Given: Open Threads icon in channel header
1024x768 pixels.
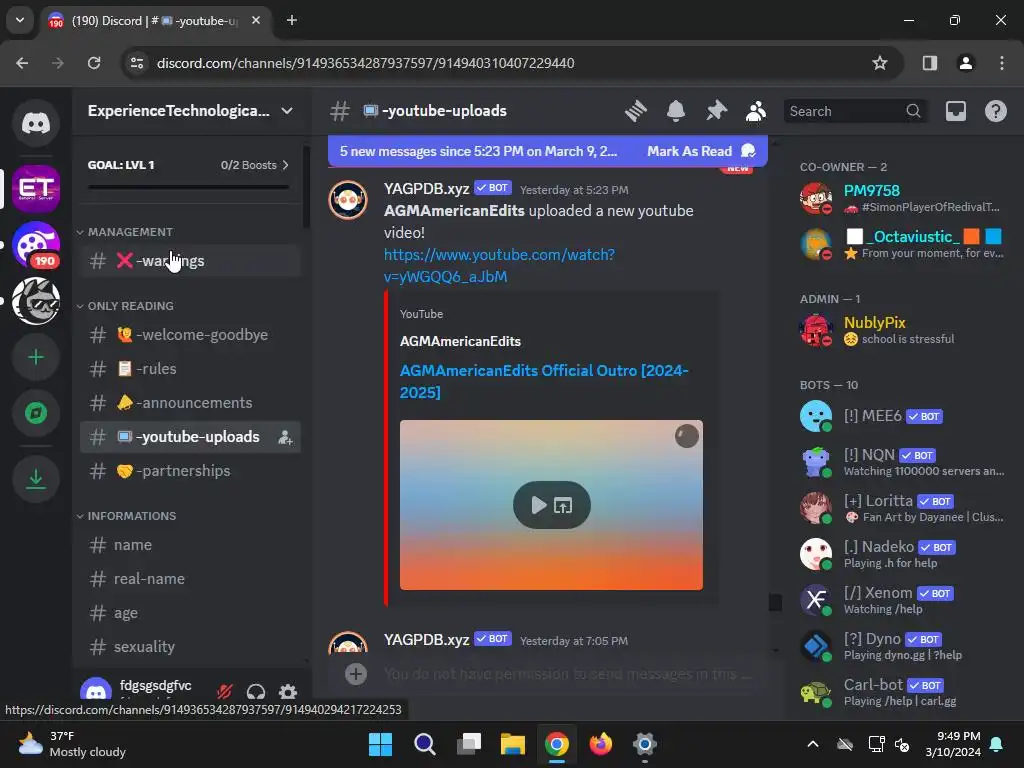Looking at the screenshot, I should tap(635, 111).
